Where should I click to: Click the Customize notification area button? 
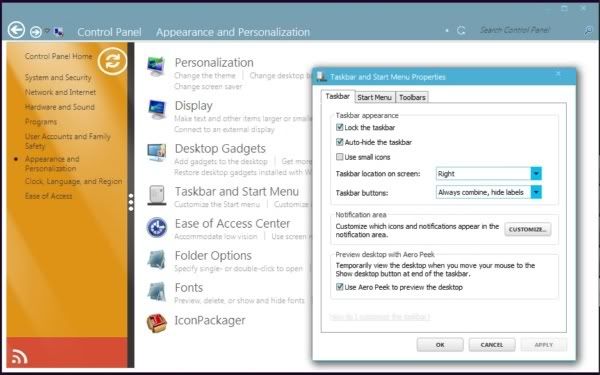click(528, 229)
